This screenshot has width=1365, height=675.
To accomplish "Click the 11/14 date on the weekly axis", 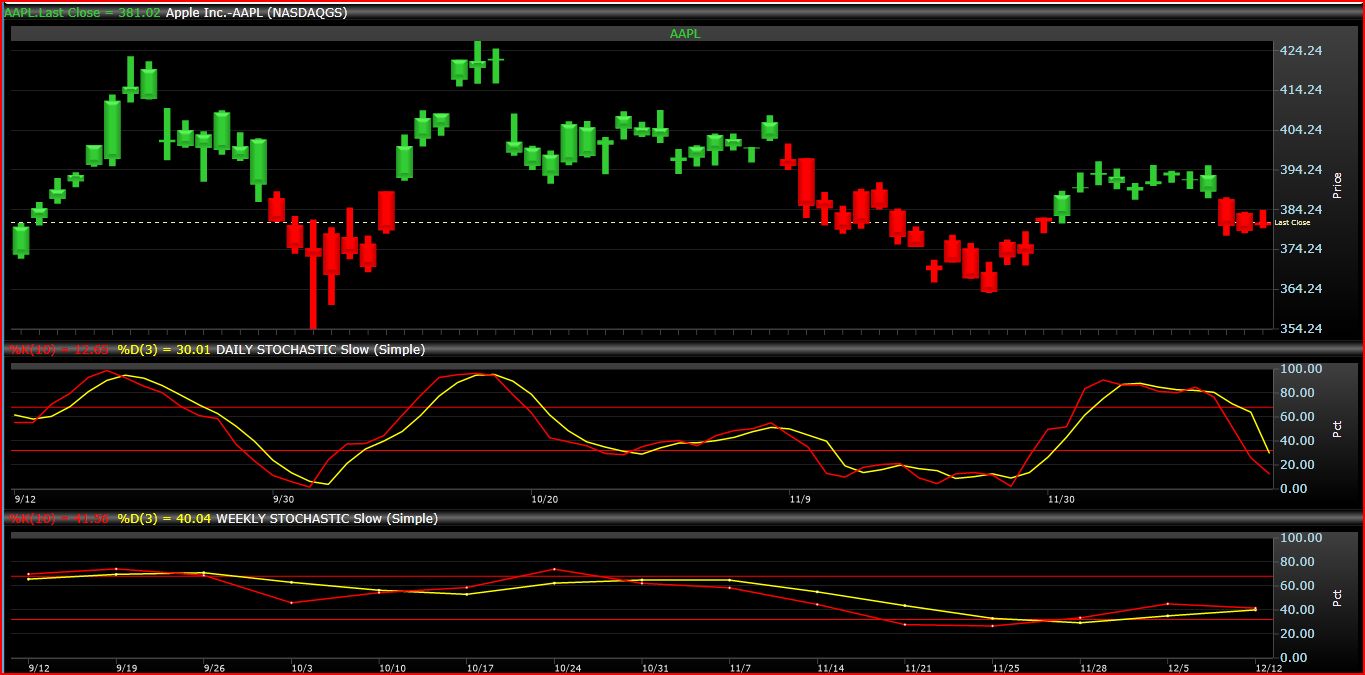I will (831, 667).
